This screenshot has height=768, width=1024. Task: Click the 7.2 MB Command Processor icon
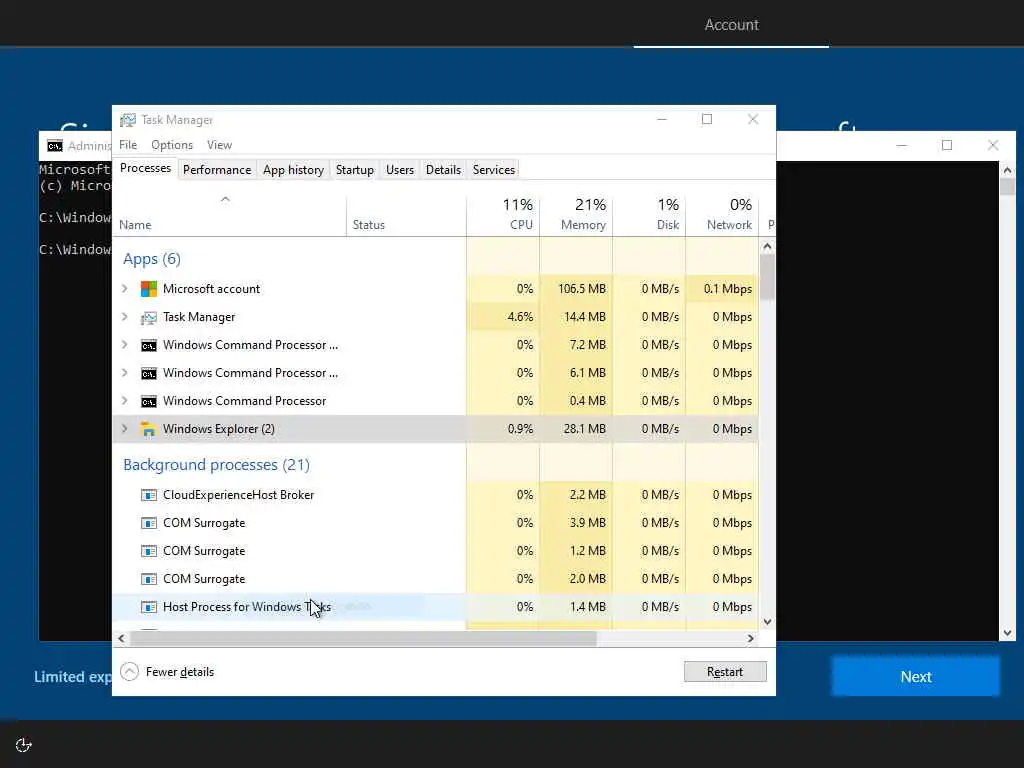click(x=149, y=345)
